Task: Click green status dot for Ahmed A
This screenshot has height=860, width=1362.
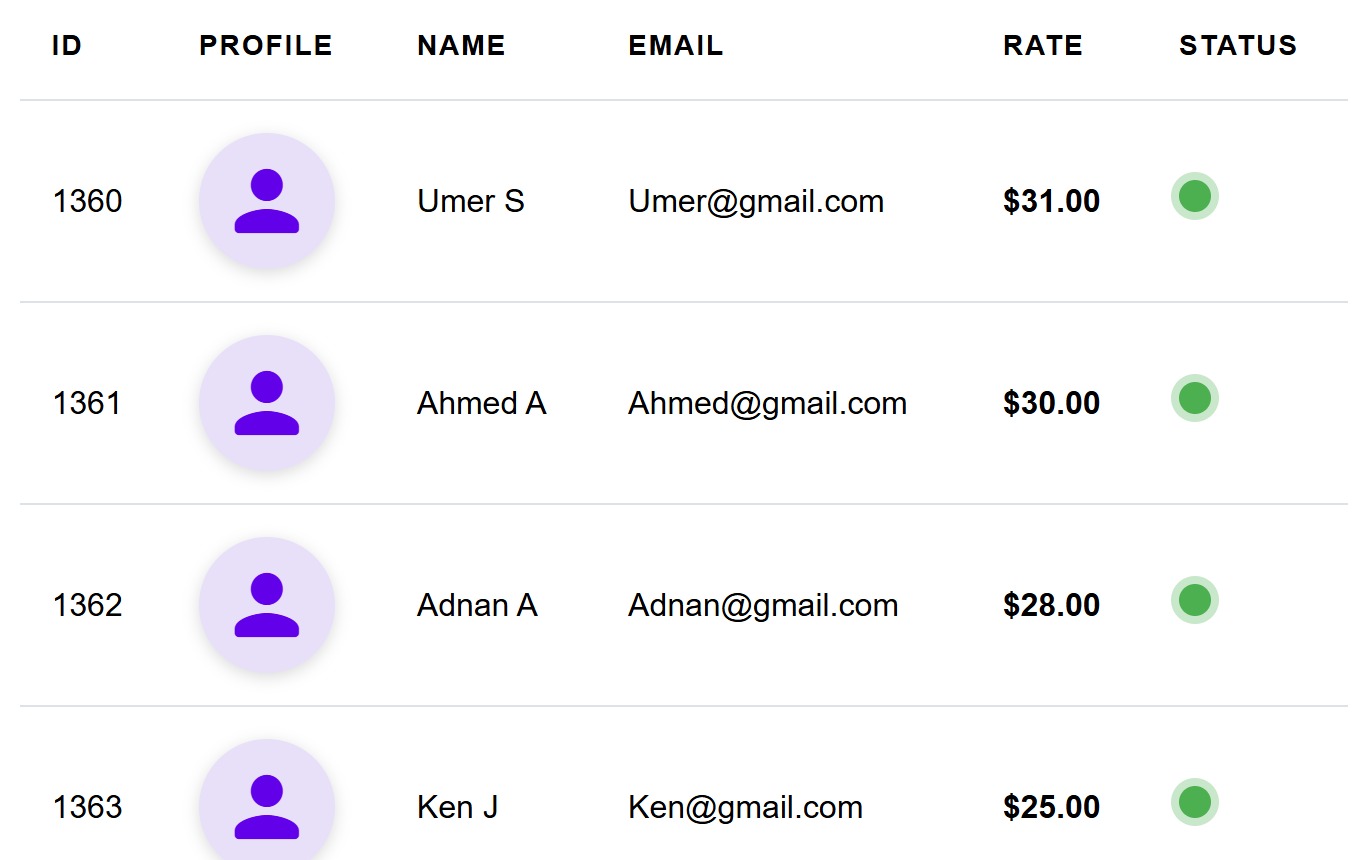Action: pyautogui.click(x=1194, y=398)
